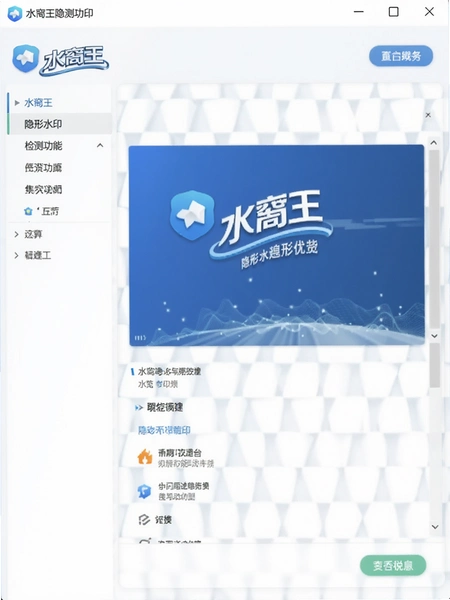Select the second sub-item beneath 检测功能
Viewport: 450px width, 600px height.
[43, 189]
